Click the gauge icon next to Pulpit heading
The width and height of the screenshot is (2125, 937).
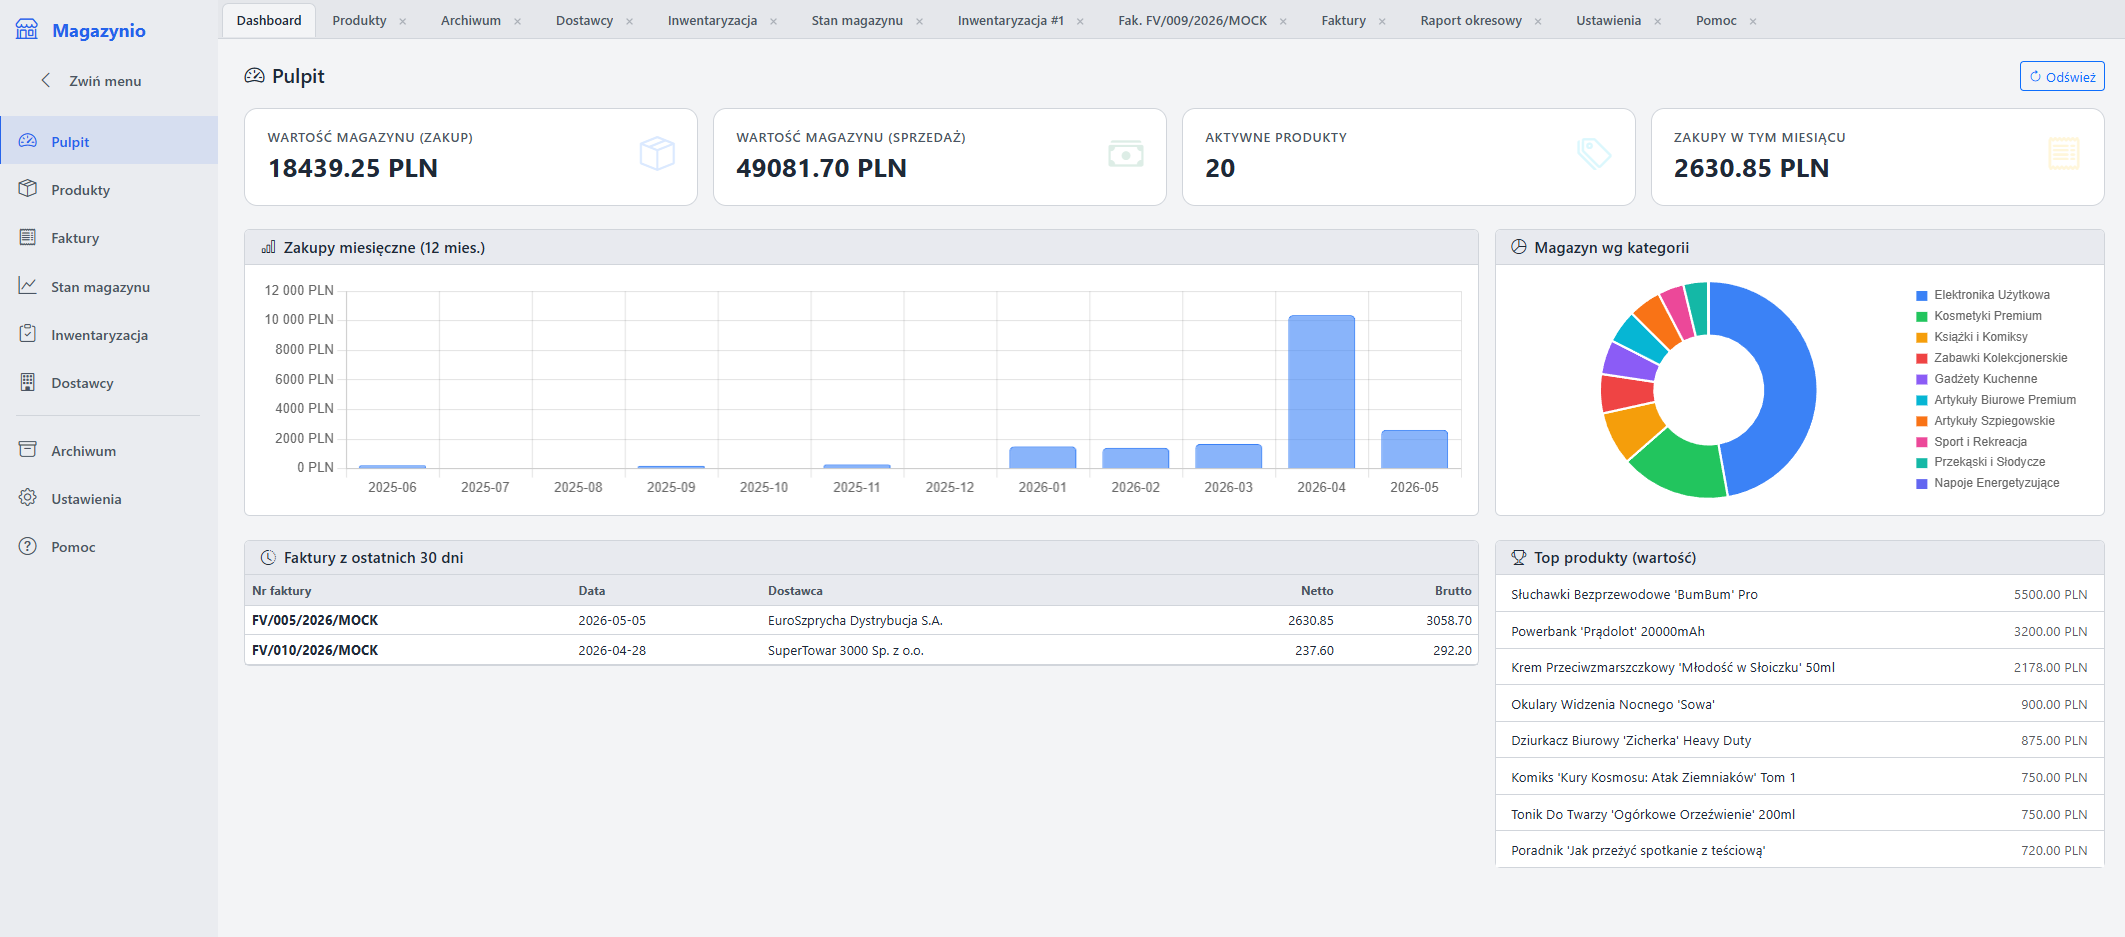pos(255,76)
